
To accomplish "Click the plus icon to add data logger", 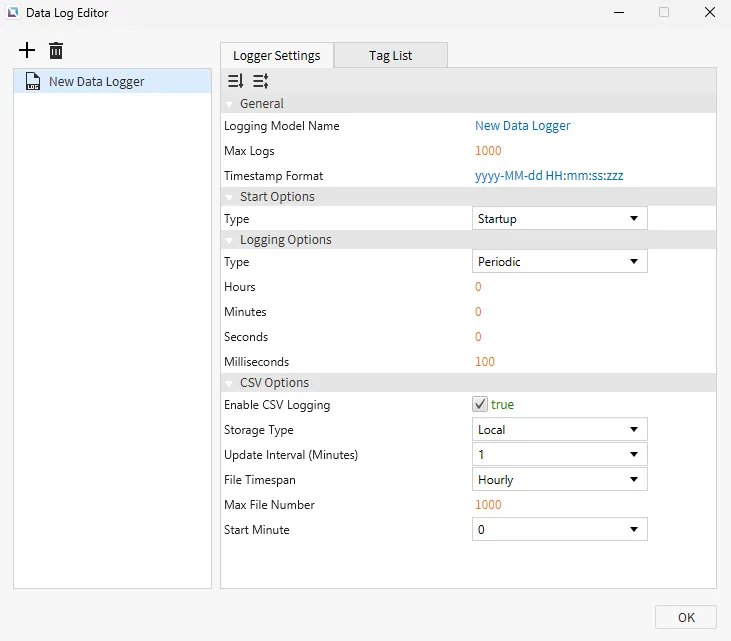I will [27, 51].
